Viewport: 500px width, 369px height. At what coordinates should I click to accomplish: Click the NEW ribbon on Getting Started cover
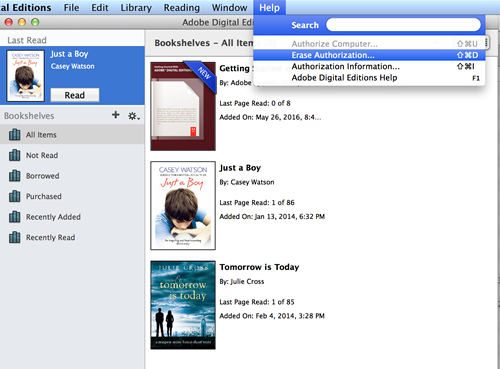[x=203, y=74]
